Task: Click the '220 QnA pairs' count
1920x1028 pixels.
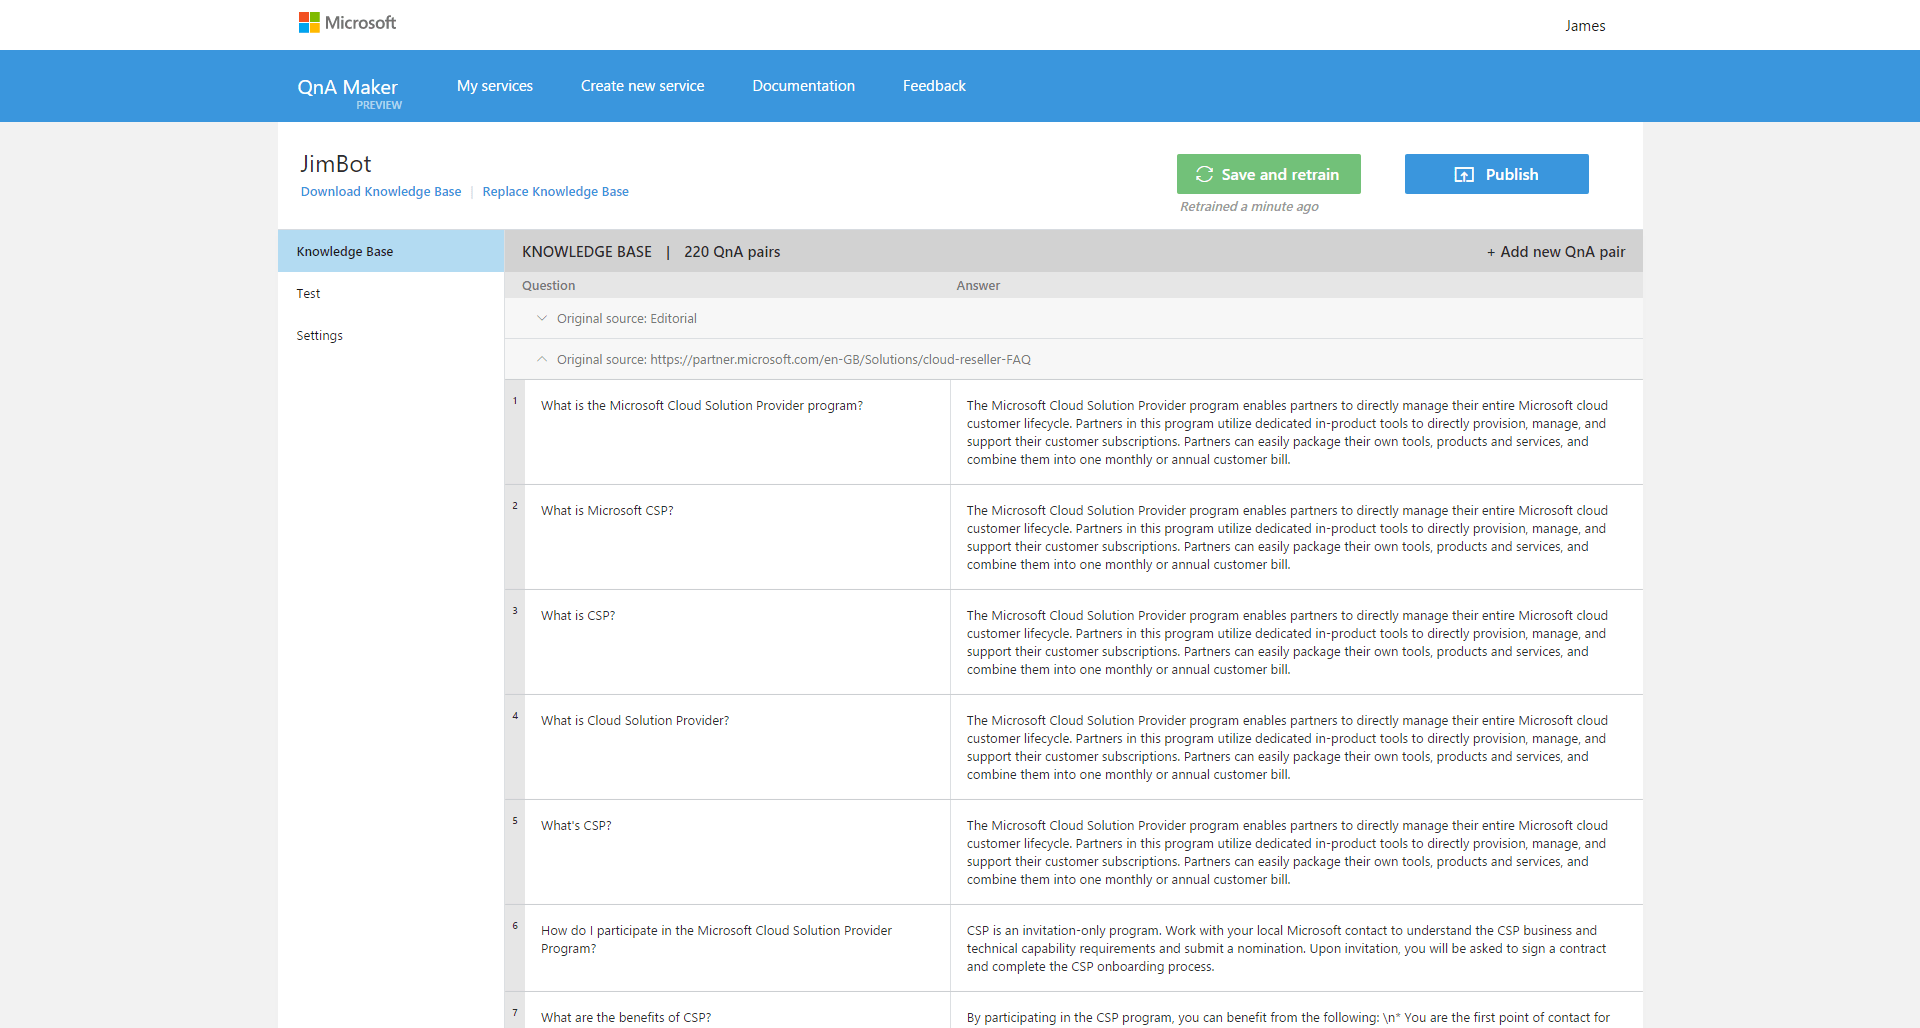Action: (x=732, y=251)
